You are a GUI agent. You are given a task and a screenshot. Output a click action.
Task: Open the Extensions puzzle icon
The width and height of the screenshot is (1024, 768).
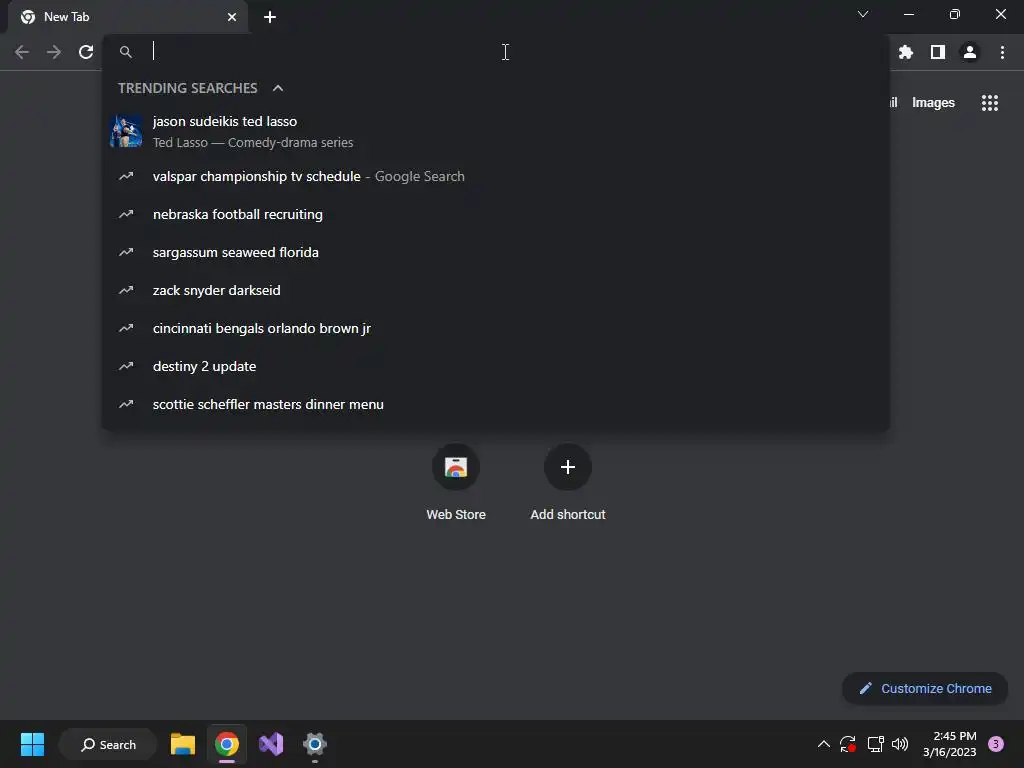tap(905, 52)
